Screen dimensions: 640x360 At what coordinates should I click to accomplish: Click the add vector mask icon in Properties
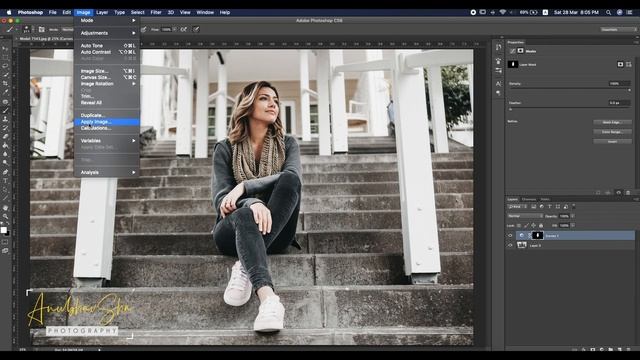(629, 64)
